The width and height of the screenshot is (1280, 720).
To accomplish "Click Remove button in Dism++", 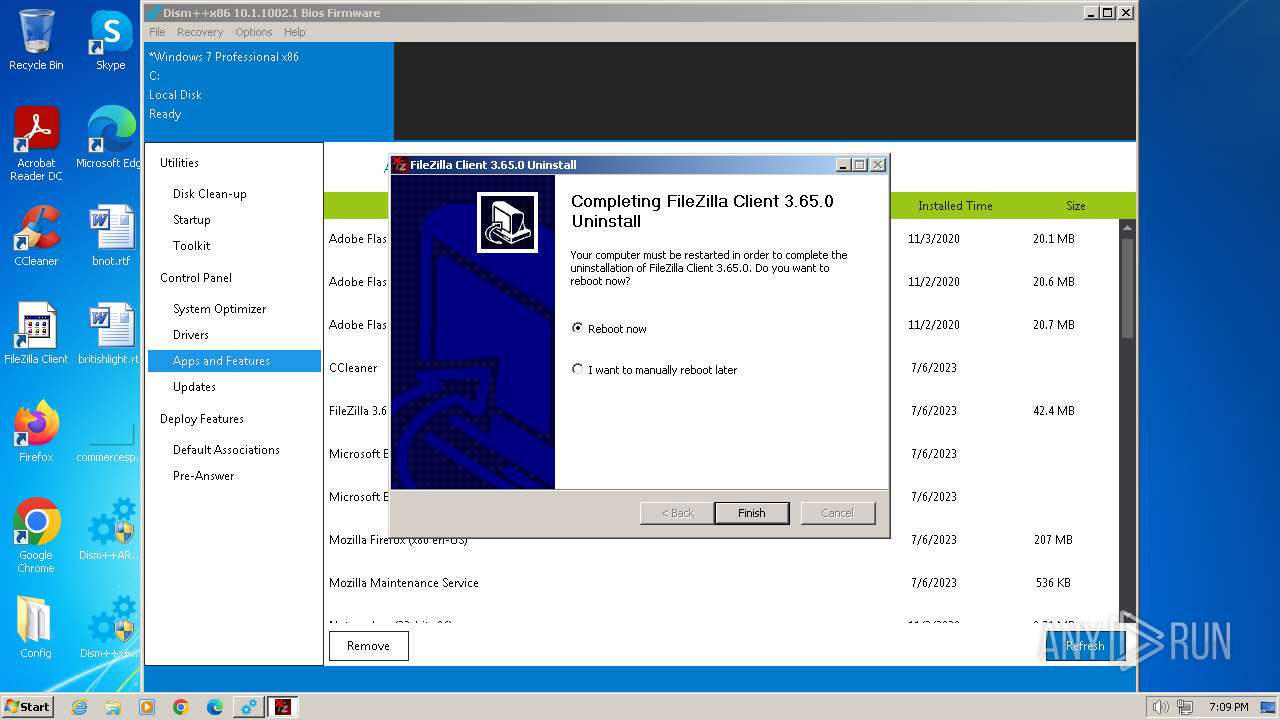I will [x=368, y=646].
